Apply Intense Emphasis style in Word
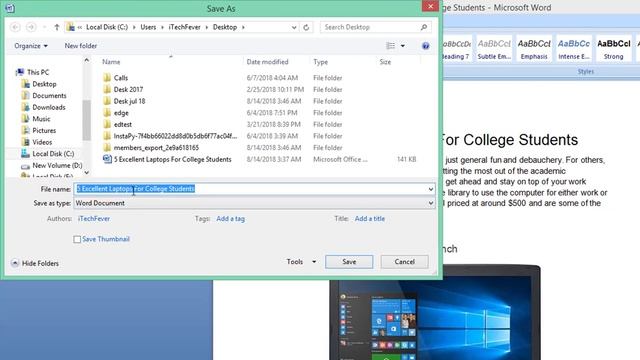This screenshot has height=360, width=640. pos(573,49)
